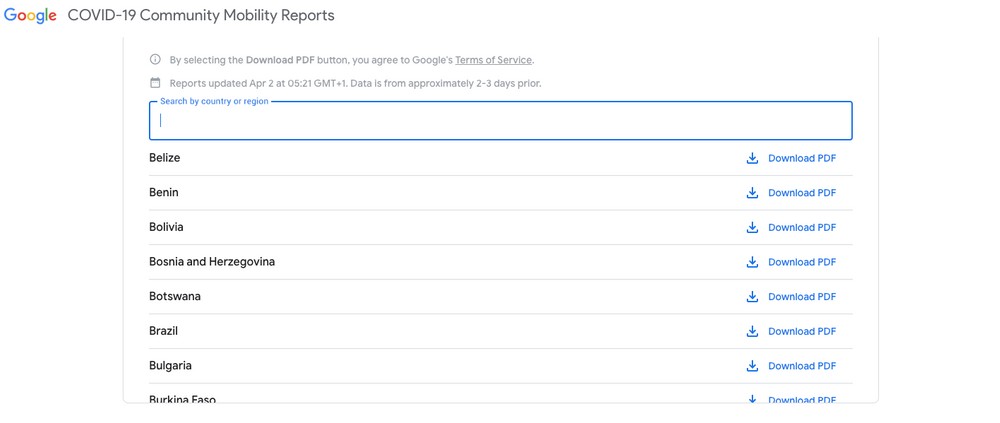Open the Terms of Service link
The width and height of the screenshot is (1000, 423).
494,60
